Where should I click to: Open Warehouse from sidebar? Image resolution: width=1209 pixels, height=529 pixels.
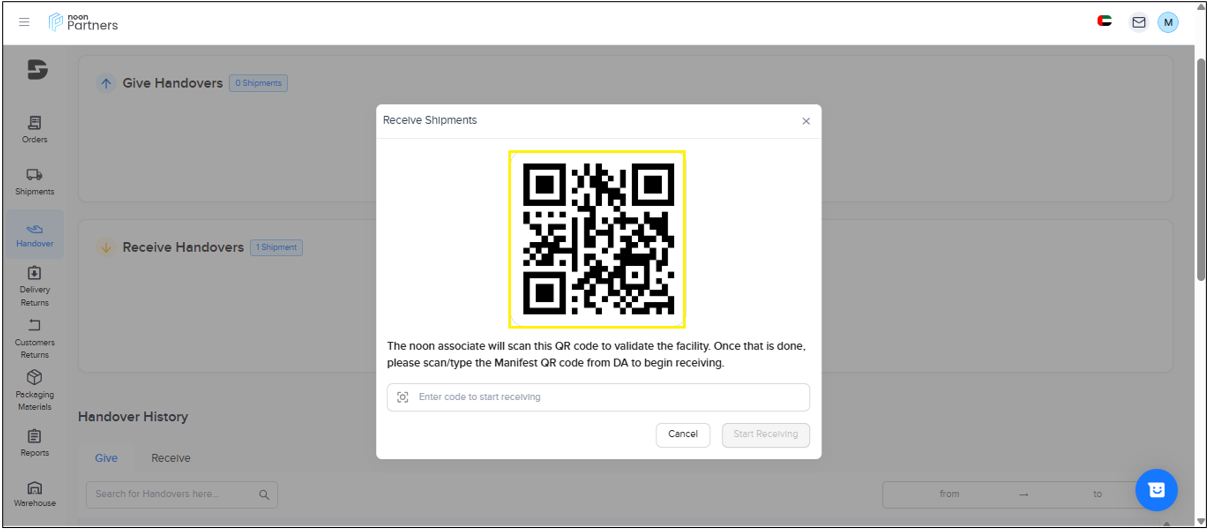point(35,493)
